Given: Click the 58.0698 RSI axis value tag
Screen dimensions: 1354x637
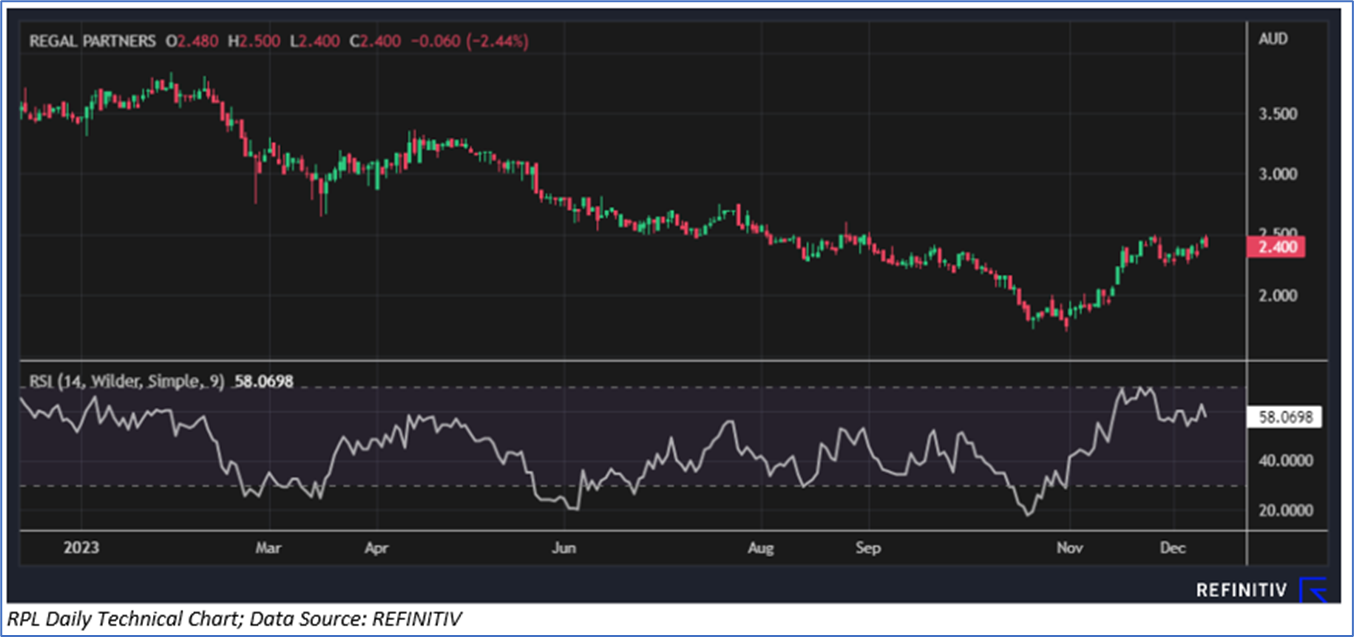Looking at the screenshot, I should tap(1285, 418).
